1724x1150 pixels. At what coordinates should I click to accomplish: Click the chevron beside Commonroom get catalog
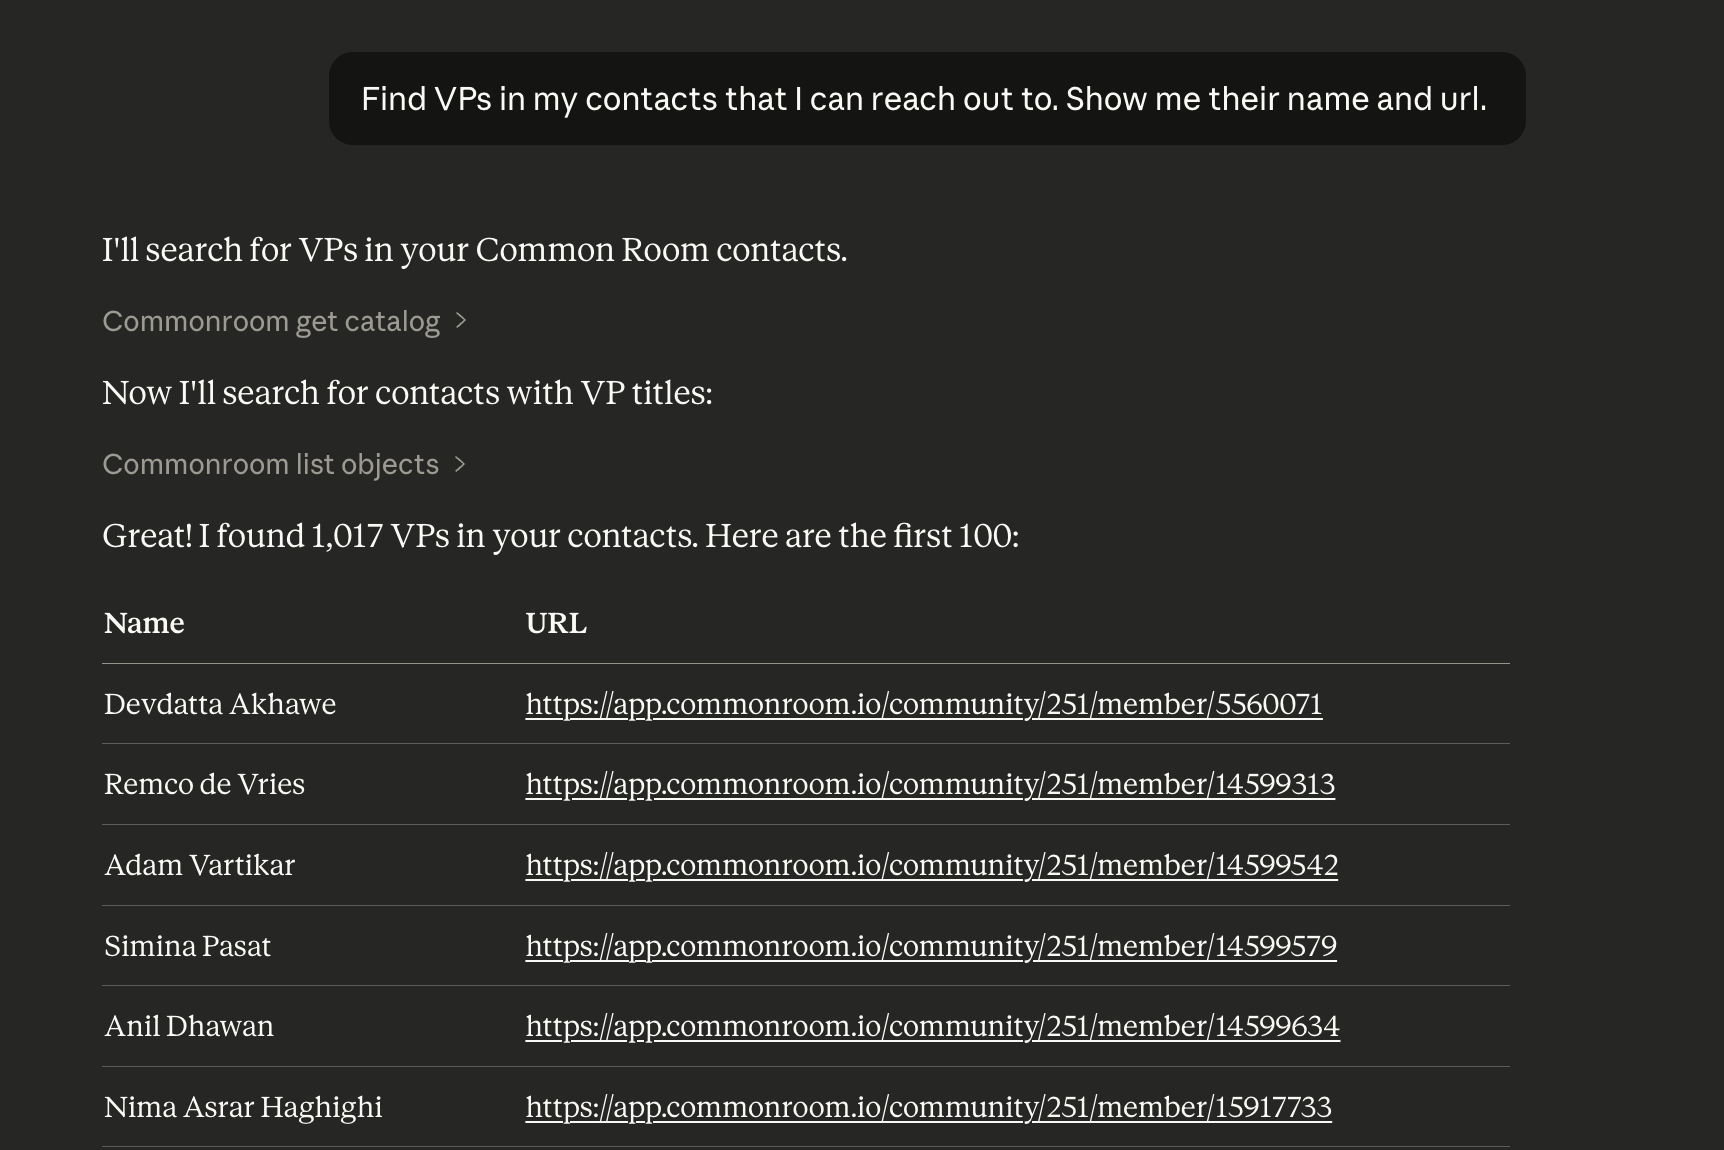pyautogui.click(x=461, y=321)
